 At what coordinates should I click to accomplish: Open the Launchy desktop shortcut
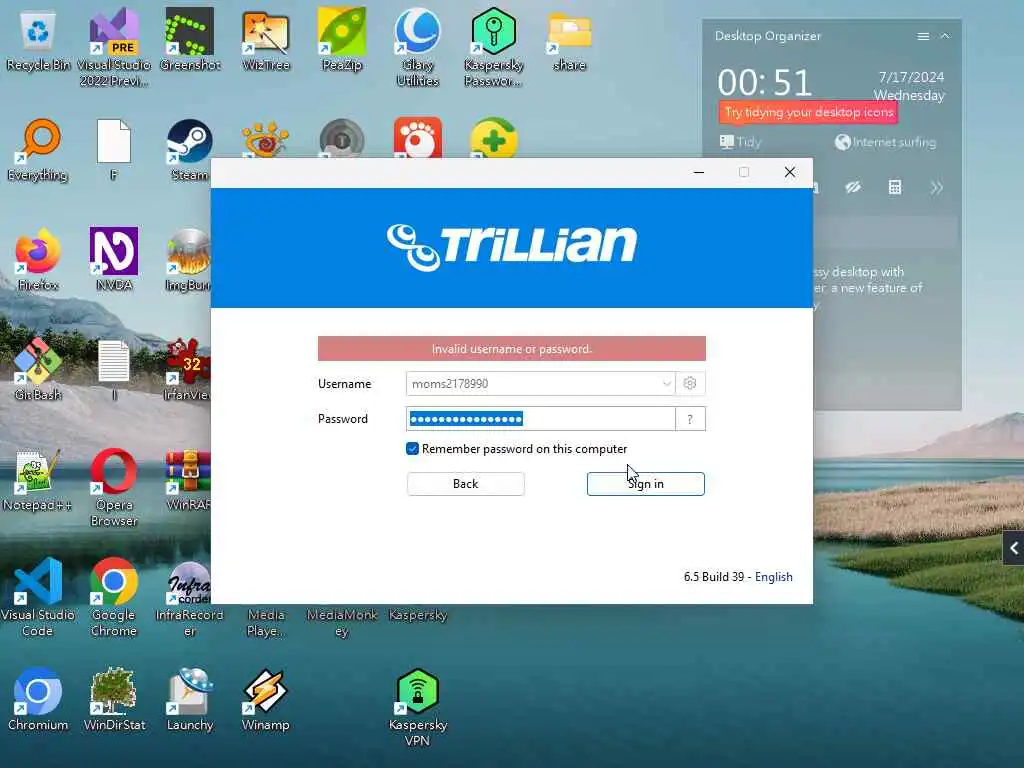189,699
